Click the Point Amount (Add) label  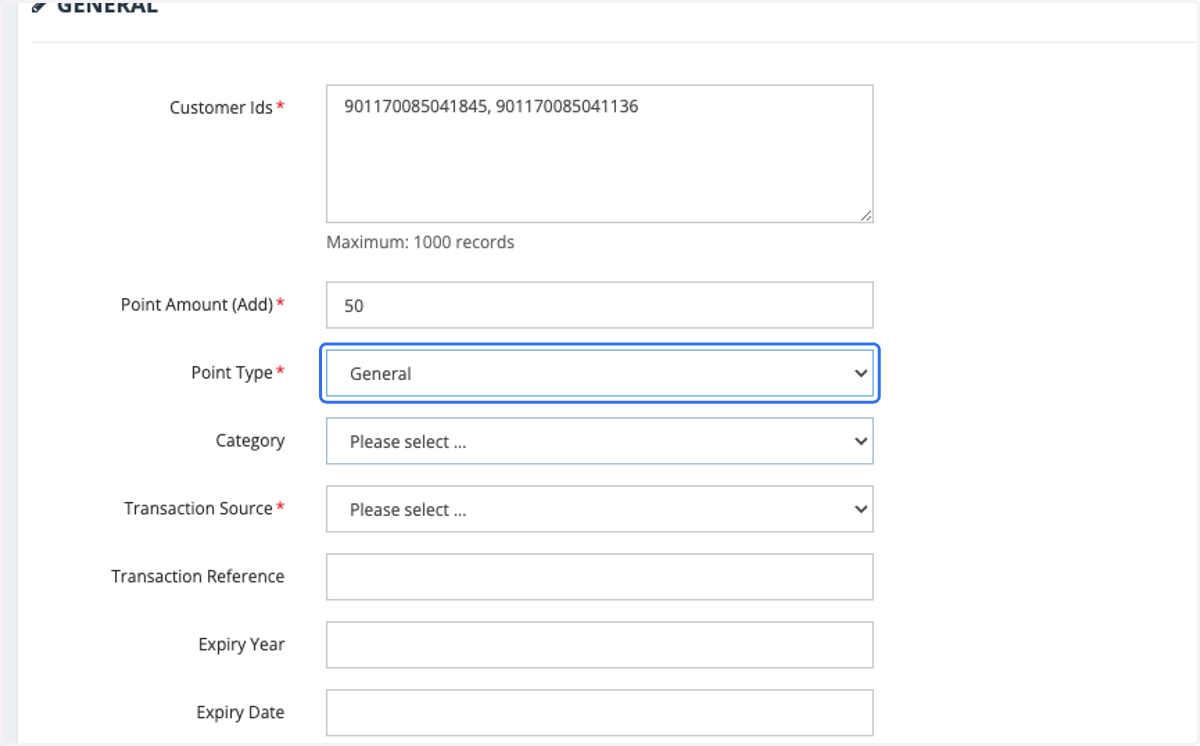pyautogui.click(x=197, y=304)
